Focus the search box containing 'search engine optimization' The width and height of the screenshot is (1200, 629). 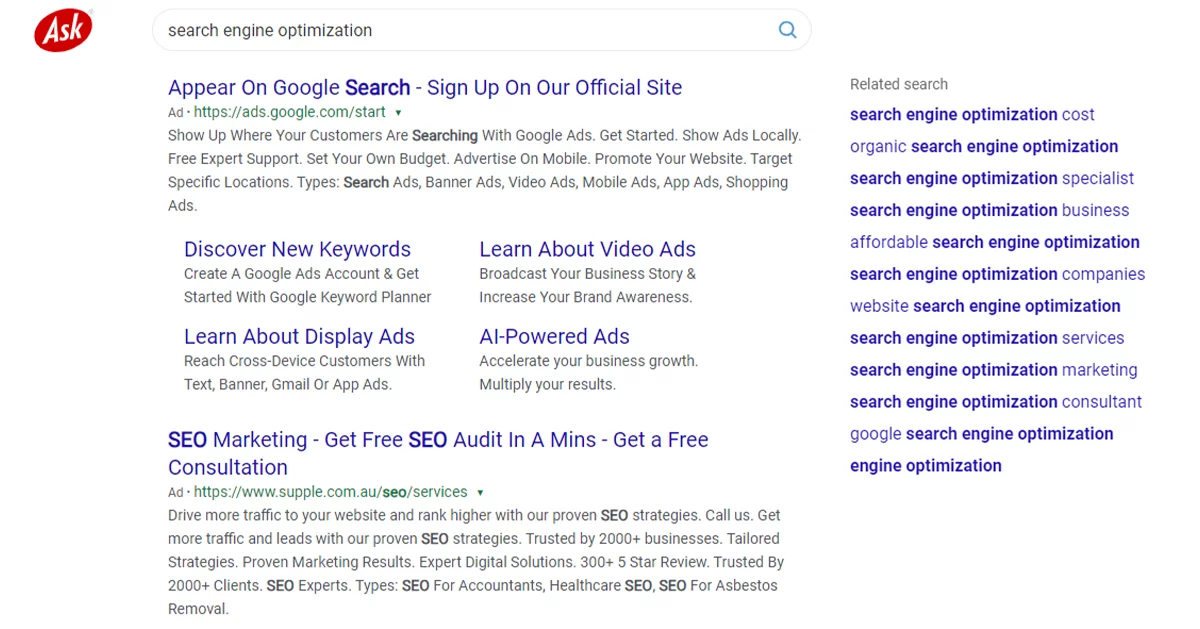pyautogui.click(x=481, y=30)
